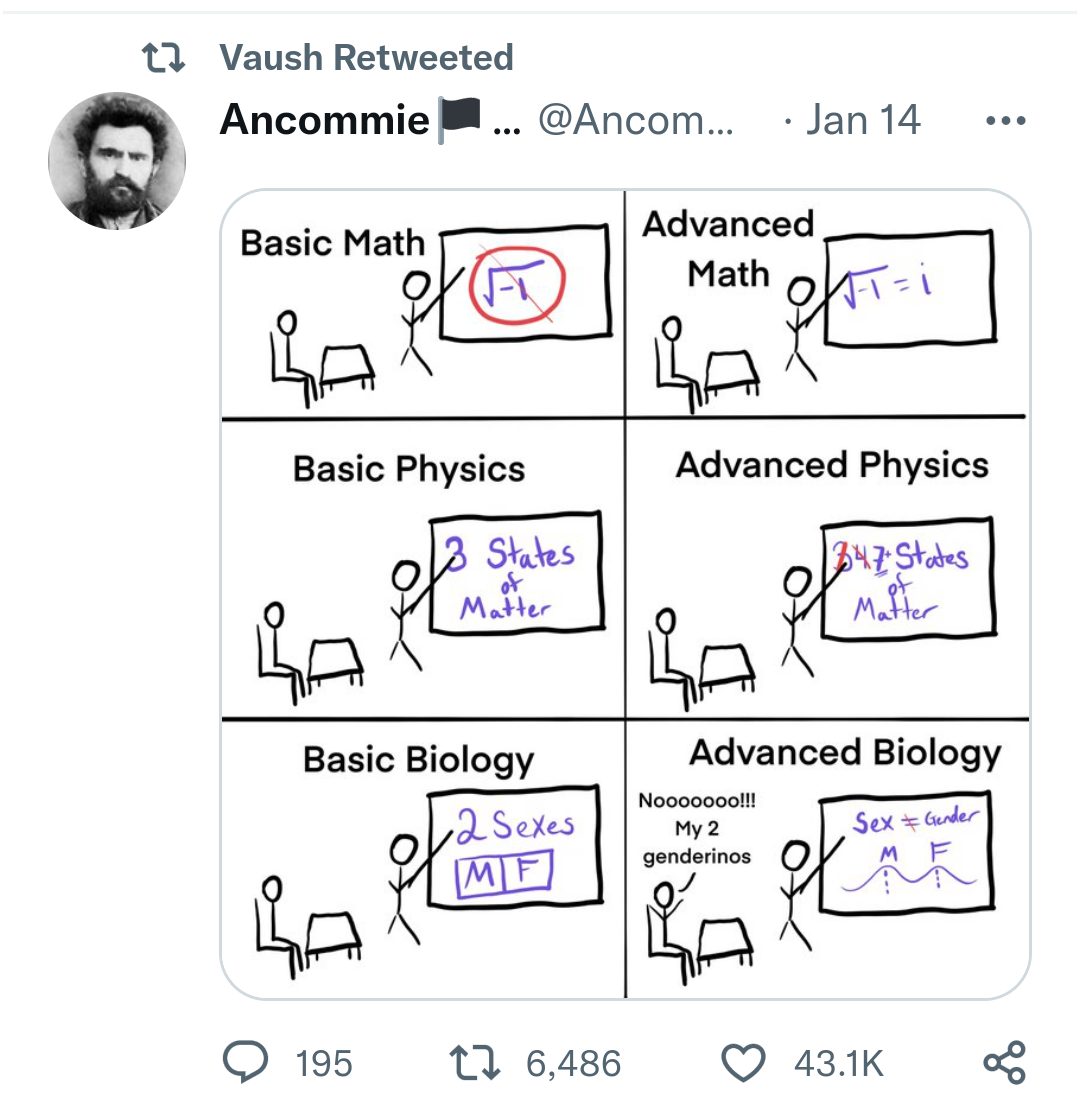The width and height of the screenshot is (1080, 1111).
Task: Click the Ancommie display name
Action: click(324, 121)
